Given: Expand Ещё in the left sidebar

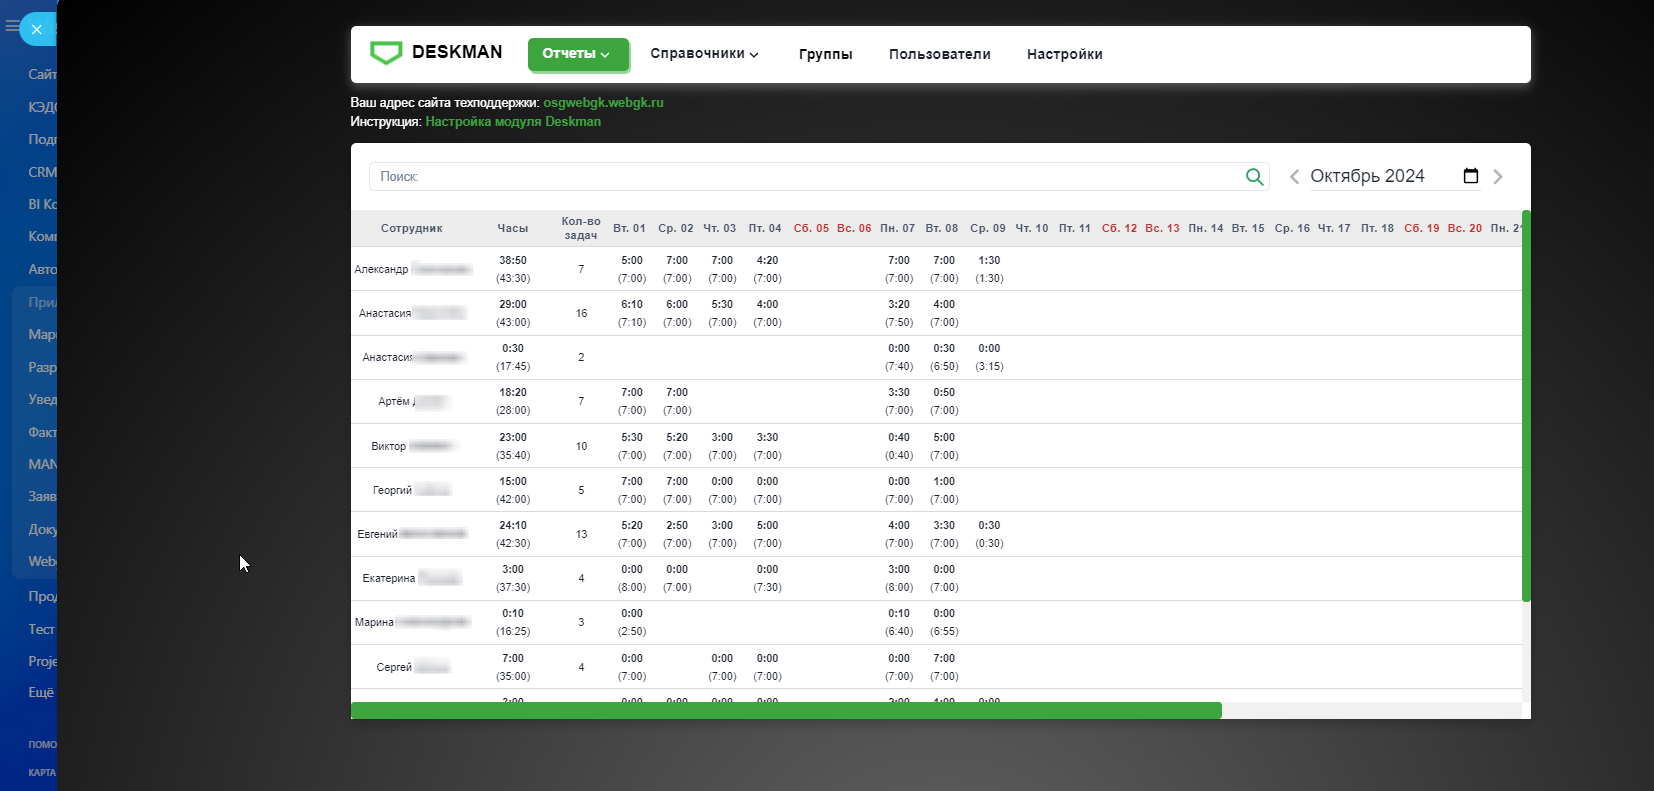Looking at the screenshot, I should pyautogui.click(x=41, y=692).
